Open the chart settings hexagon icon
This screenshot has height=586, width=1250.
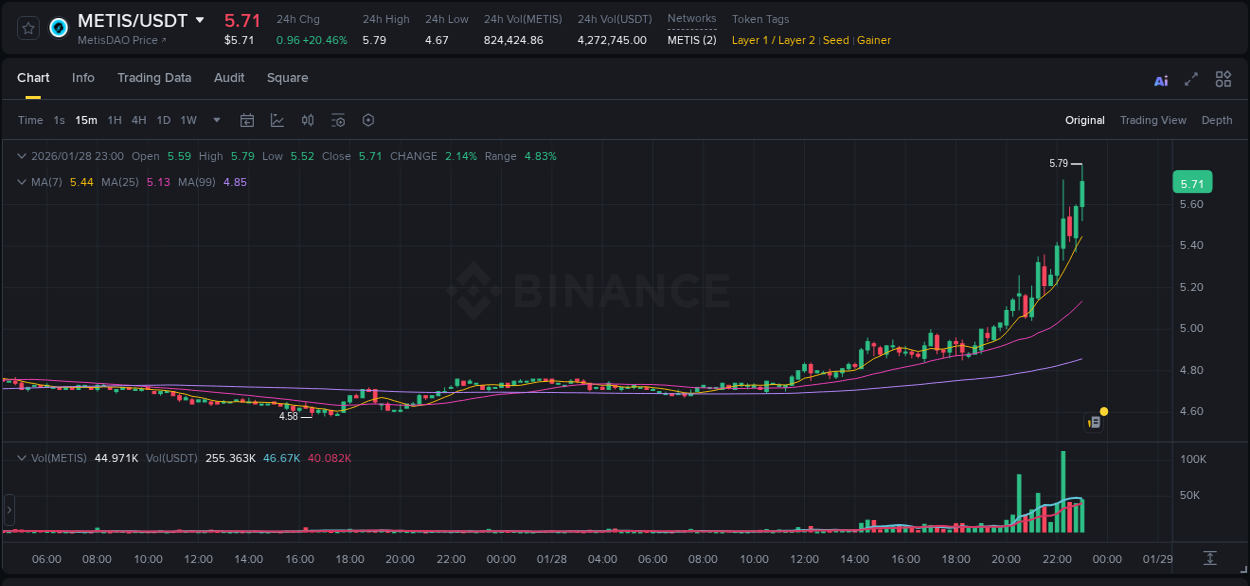(x=368, y=120)
